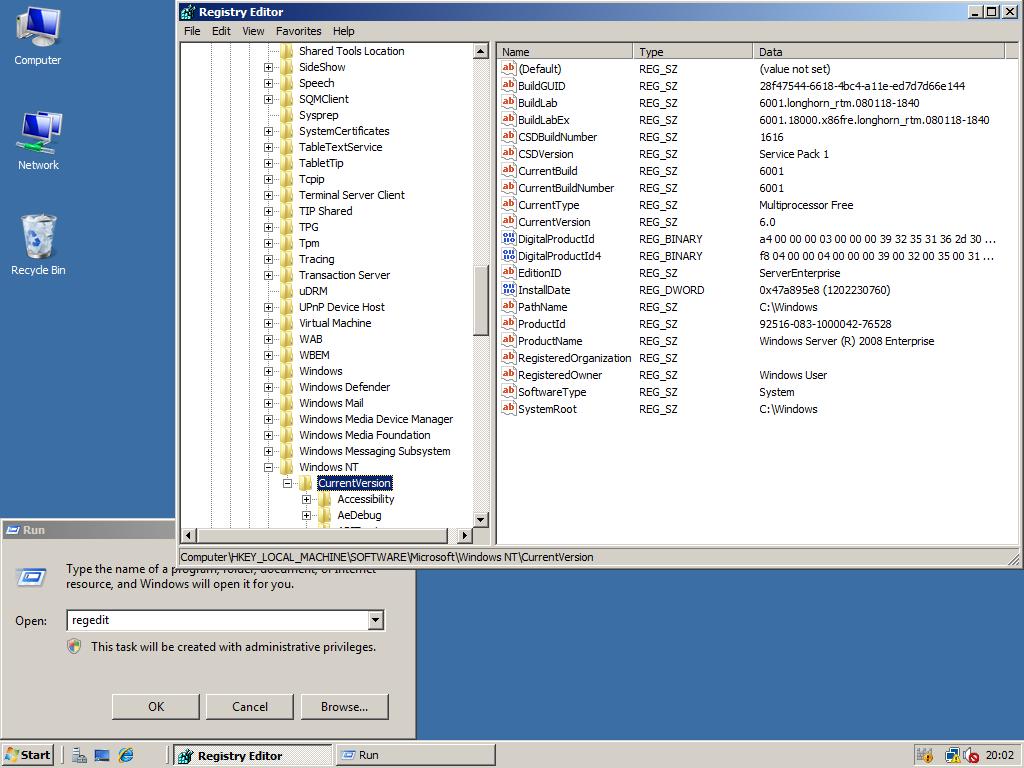Click the Tcpip folder icon
The image size is (1024, 768).
pyautogui.click(x=287, y=179)
